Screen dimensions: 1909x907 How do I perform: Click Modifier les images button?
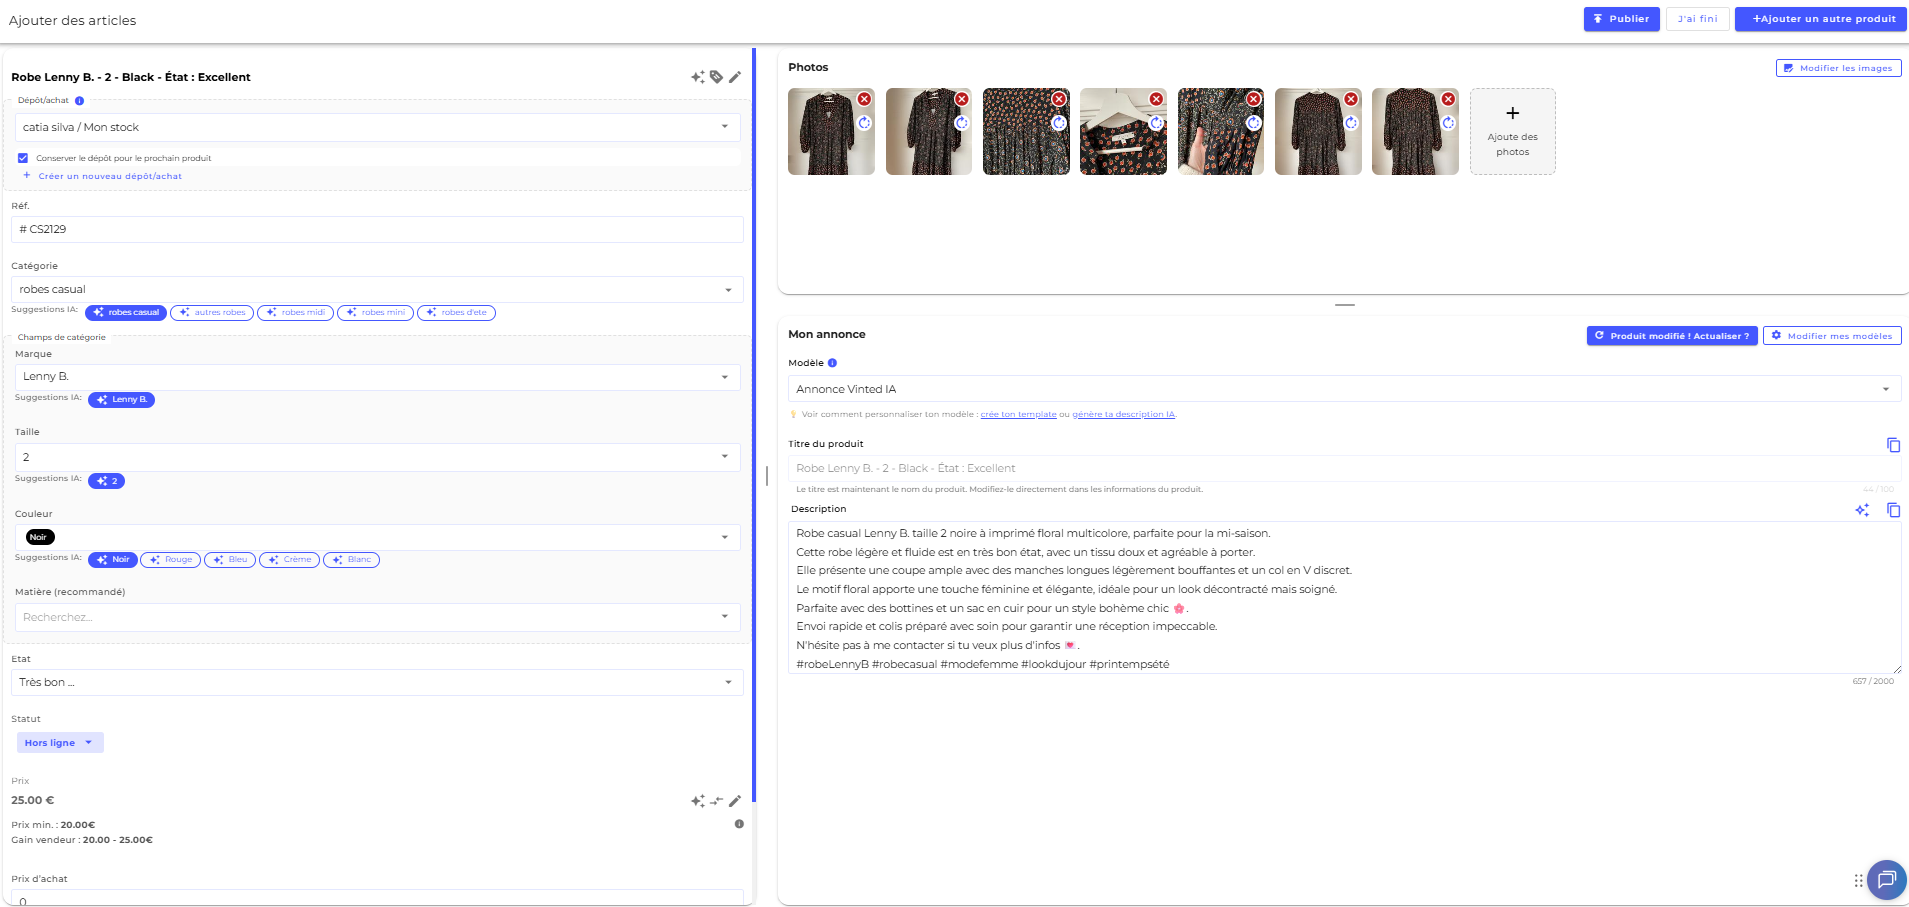point(1838,68)
